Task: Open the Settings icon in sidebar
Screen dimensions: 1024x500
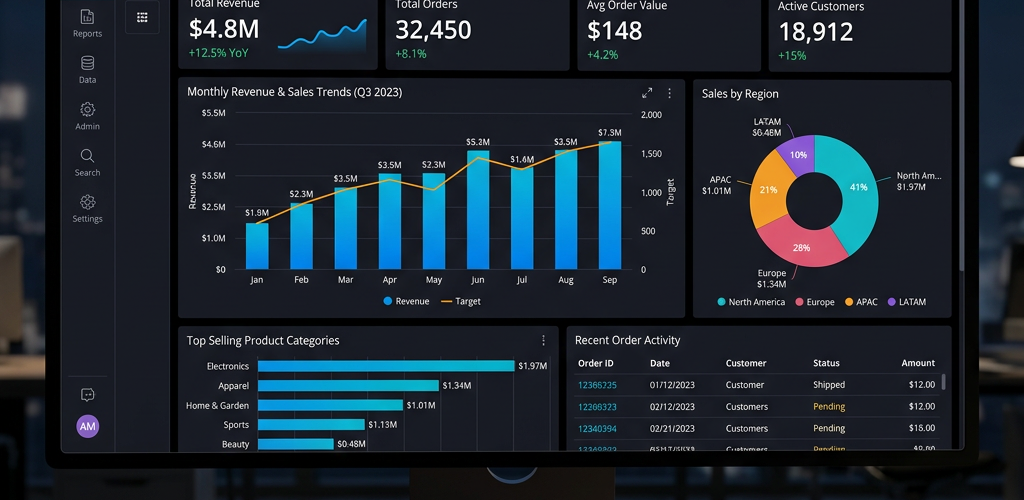Action: point(88,202)
